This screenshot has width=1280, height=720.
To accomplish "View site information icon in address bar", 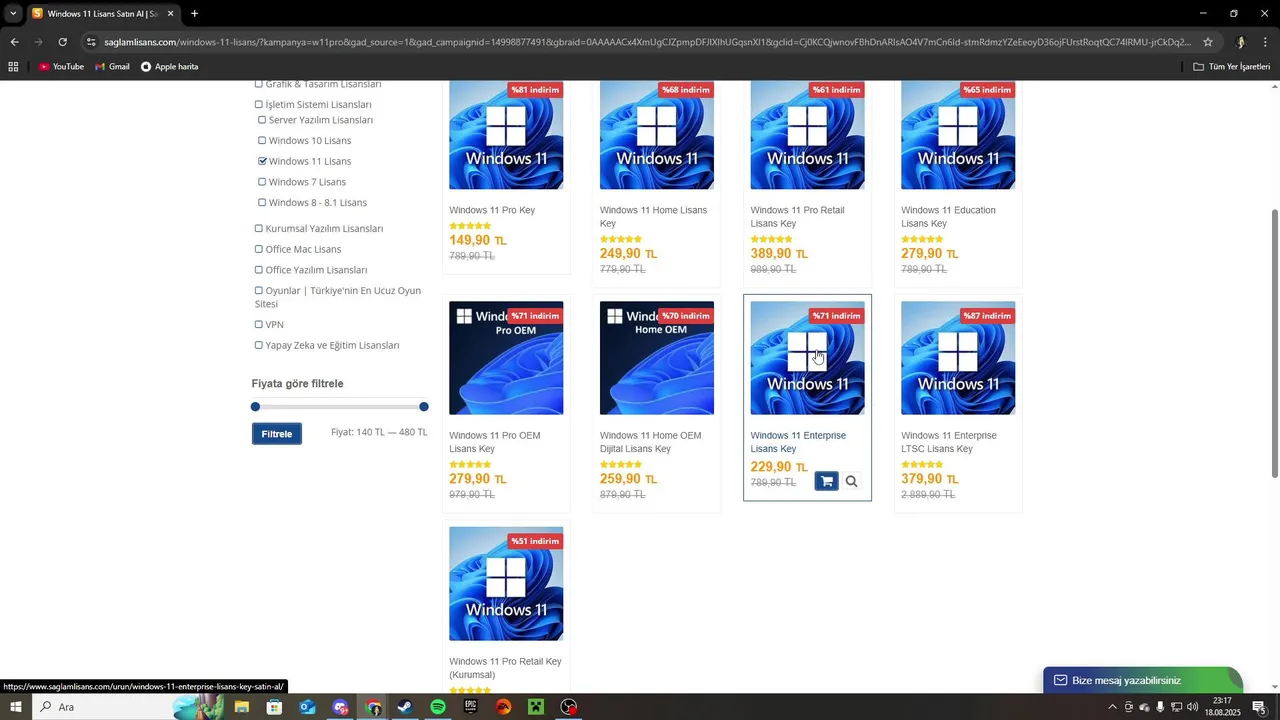I will (x=91, y=42).
